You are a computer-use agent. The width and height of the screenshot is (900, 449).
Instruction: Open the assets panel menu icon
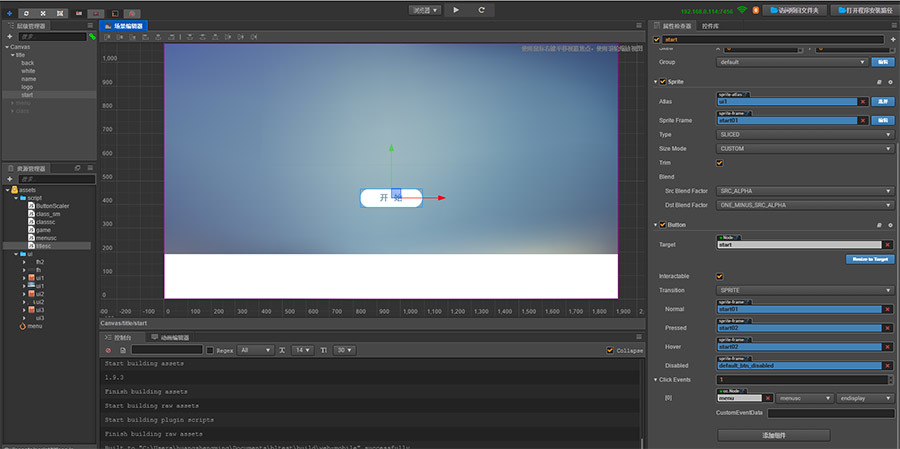click(90, 168)
